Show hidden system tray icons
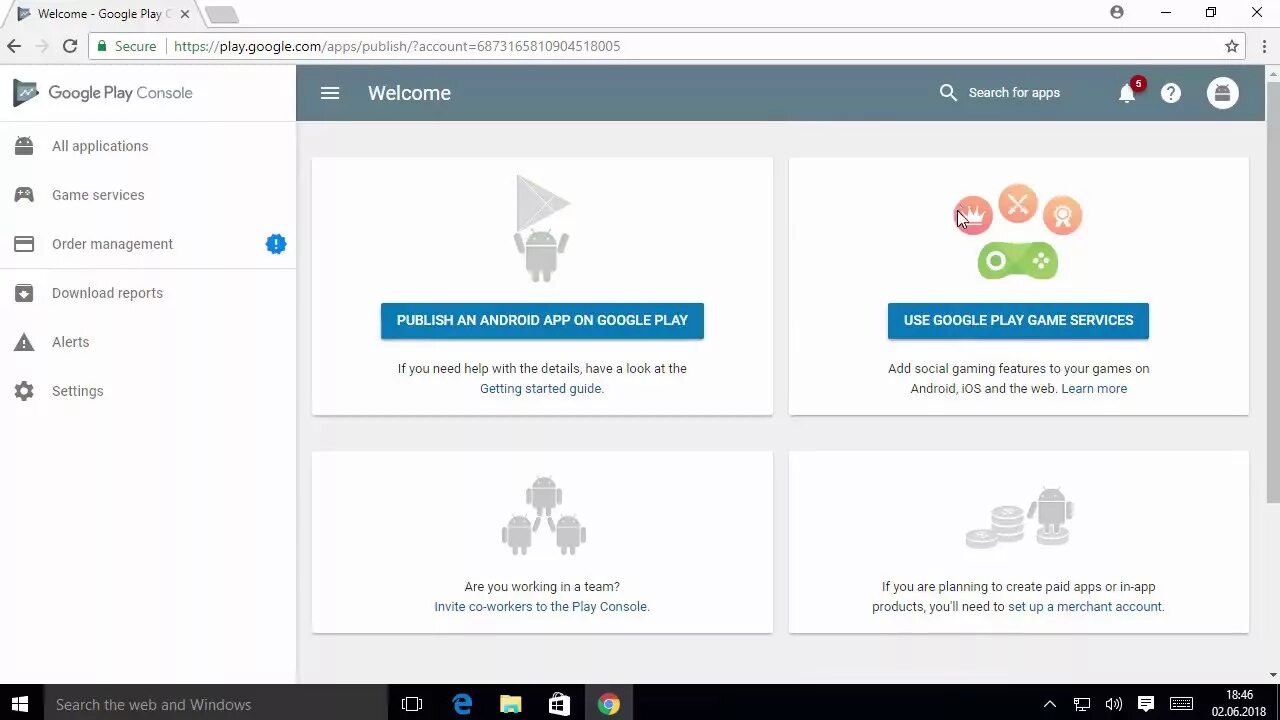Image resolution: width=1280 pixels, height=720 pixels. [1050, 704]
